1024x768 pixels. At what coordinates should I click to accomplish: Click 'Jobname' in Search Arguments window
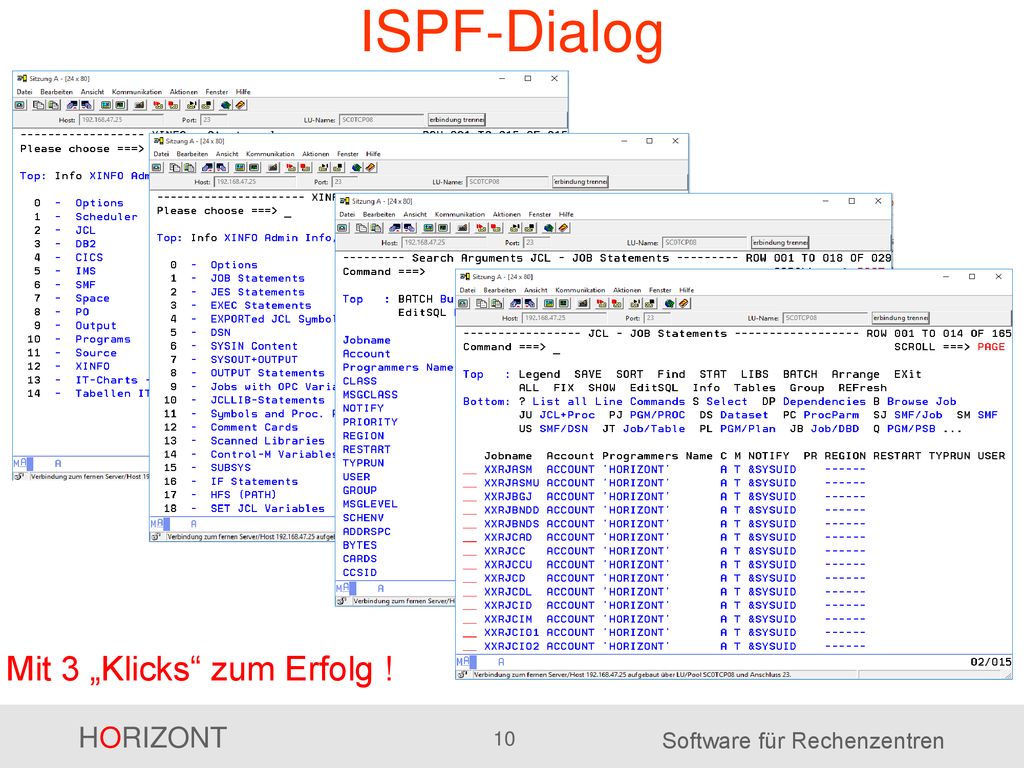(366, 340)
